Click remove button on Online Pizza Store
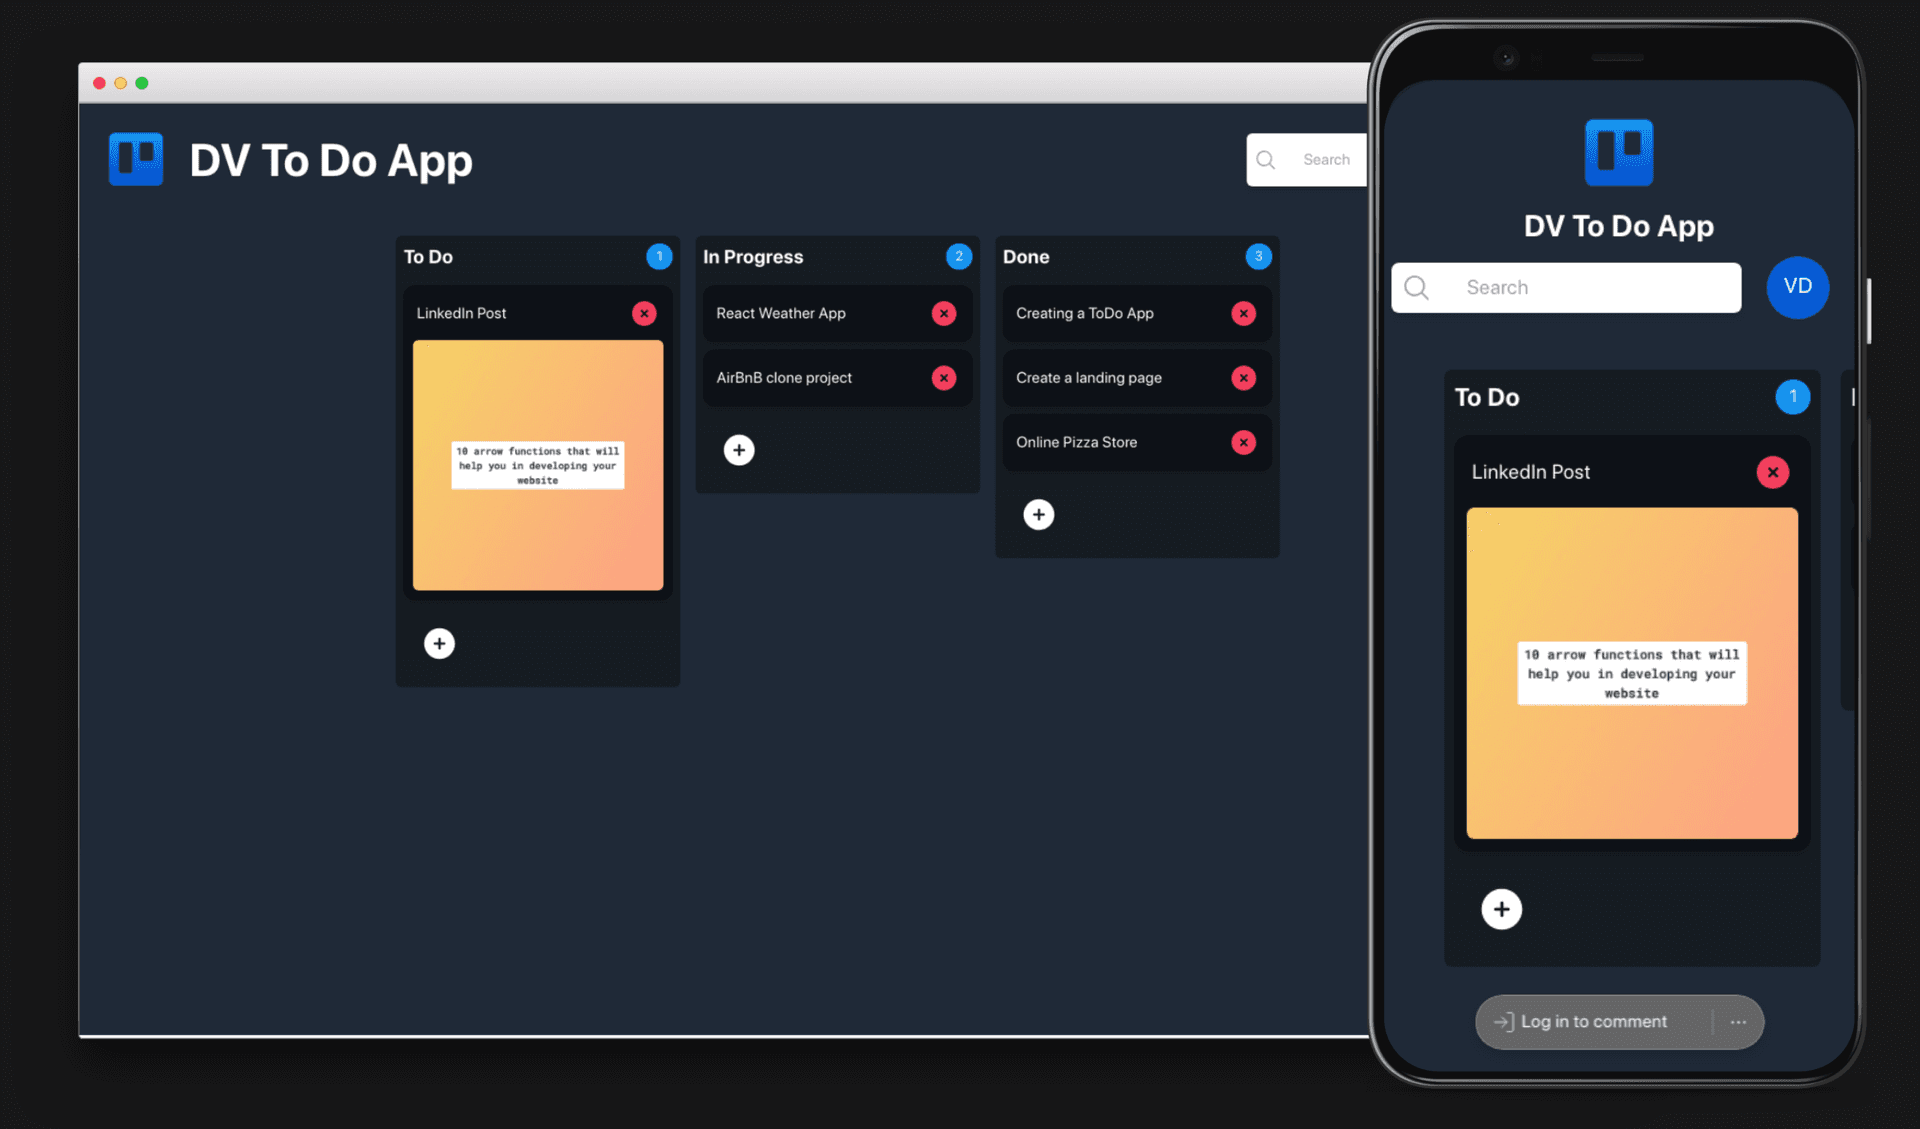The image size is (1920, 1129). (x=1244, y=442)
